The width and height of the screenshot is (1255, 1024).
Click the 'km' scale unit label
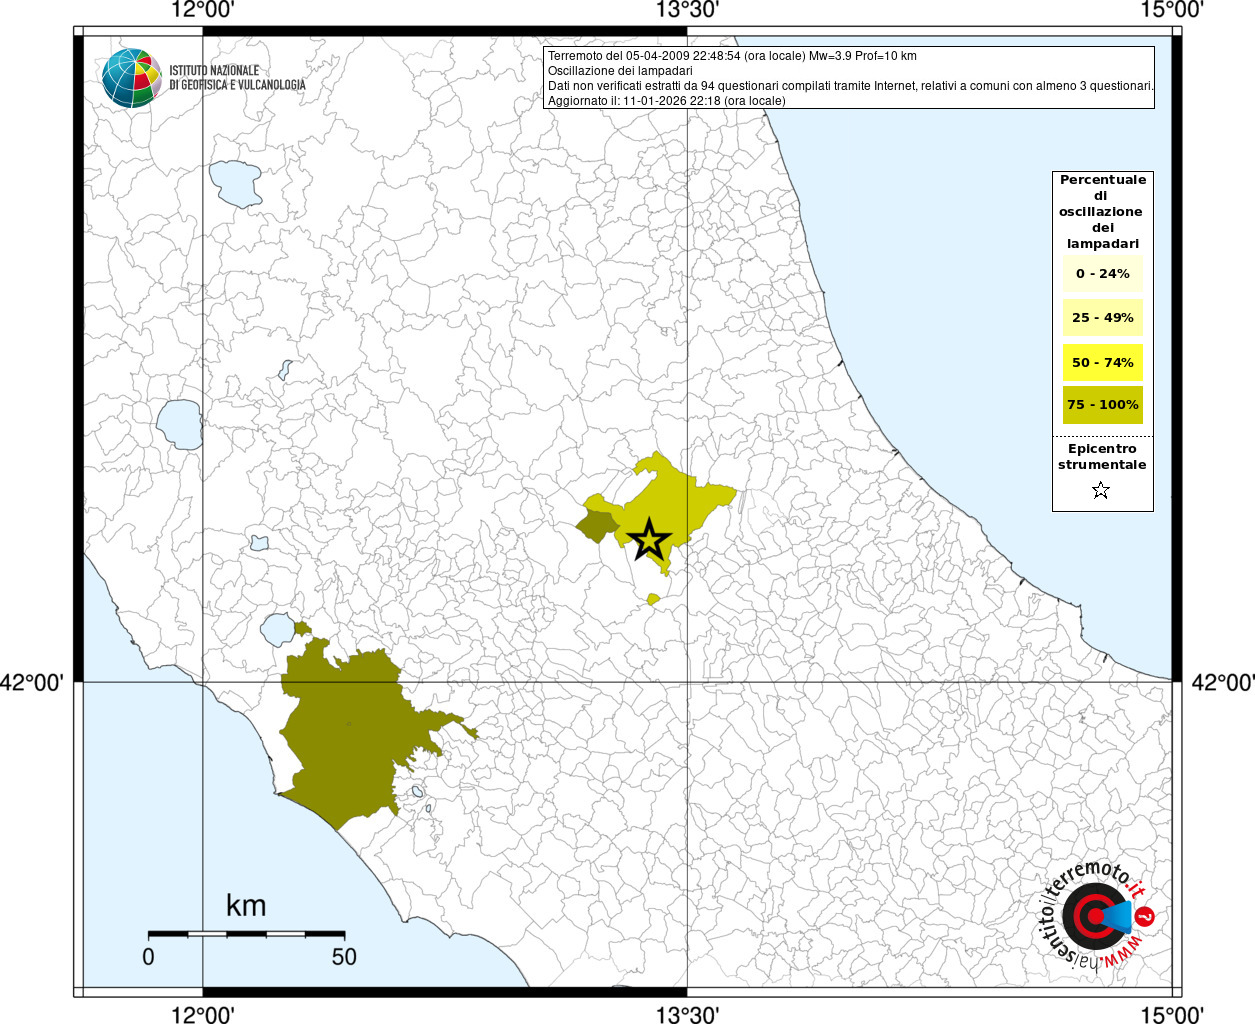pyautogui.click(x=246, y=905)
